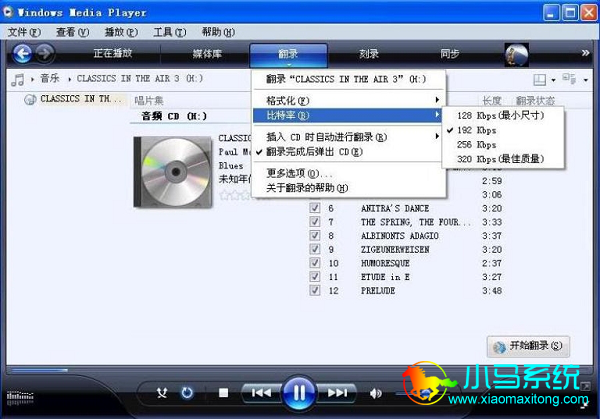Select 256 Kbps bitrate
The image size is (600, 419).
point(503,145)
